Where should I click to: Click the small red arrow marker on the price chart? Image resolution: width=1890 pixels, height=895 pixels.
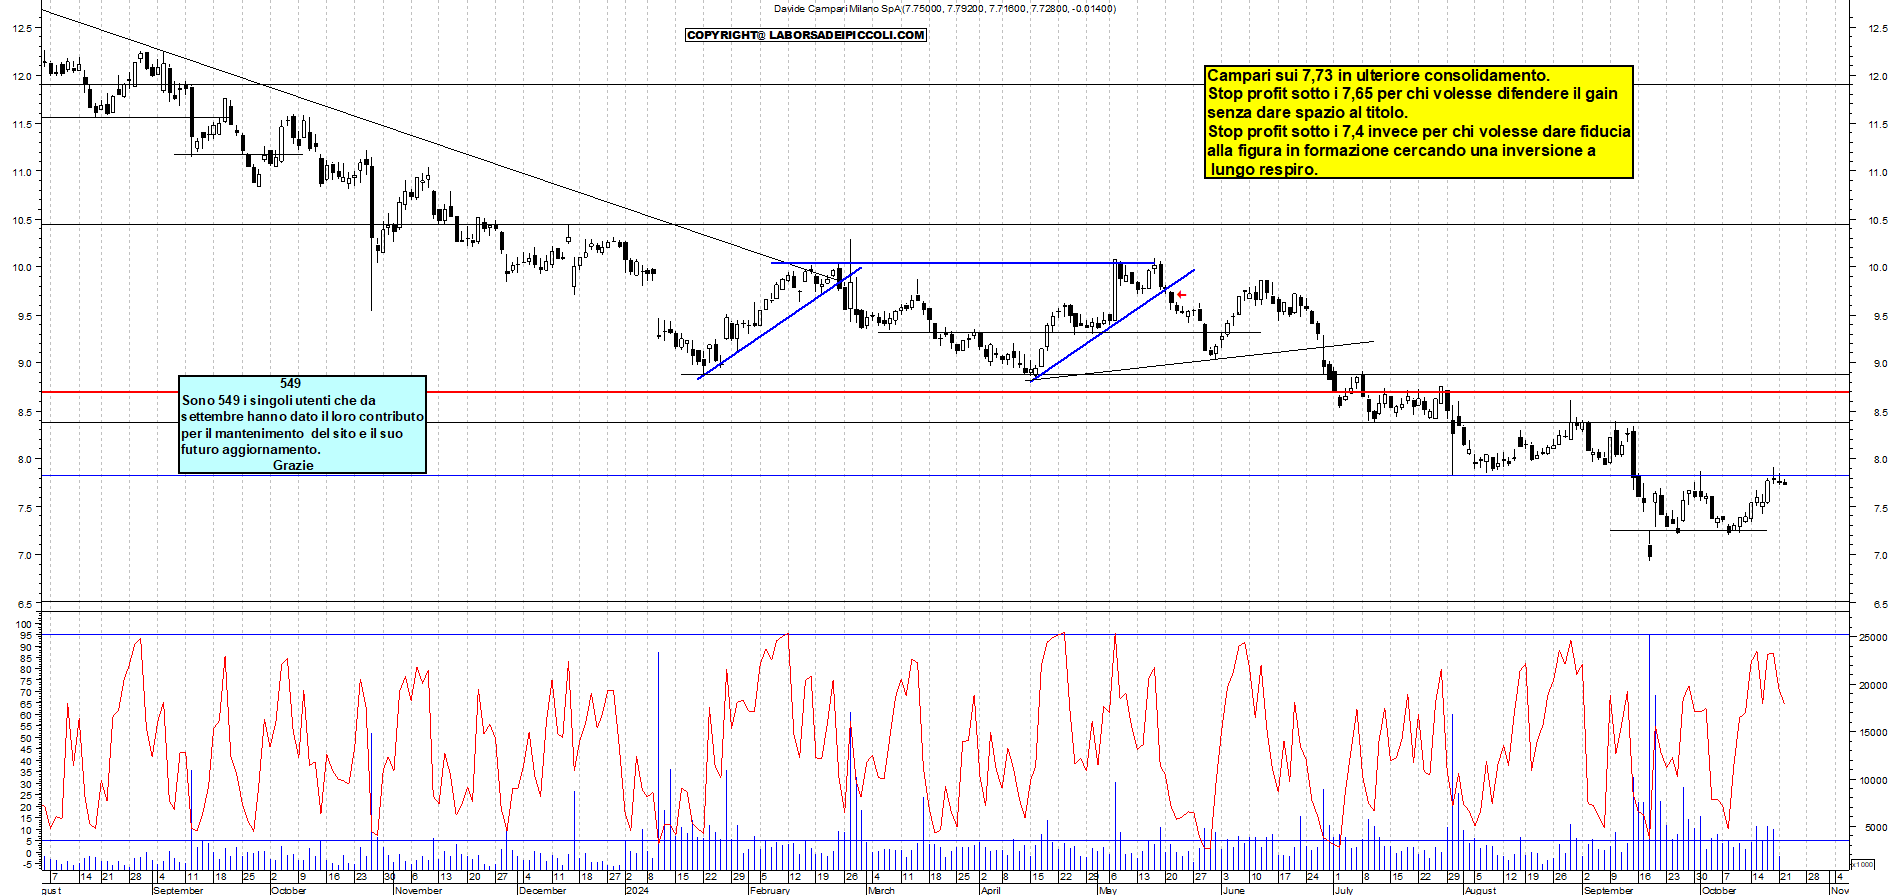click(x=1181, y=294)
